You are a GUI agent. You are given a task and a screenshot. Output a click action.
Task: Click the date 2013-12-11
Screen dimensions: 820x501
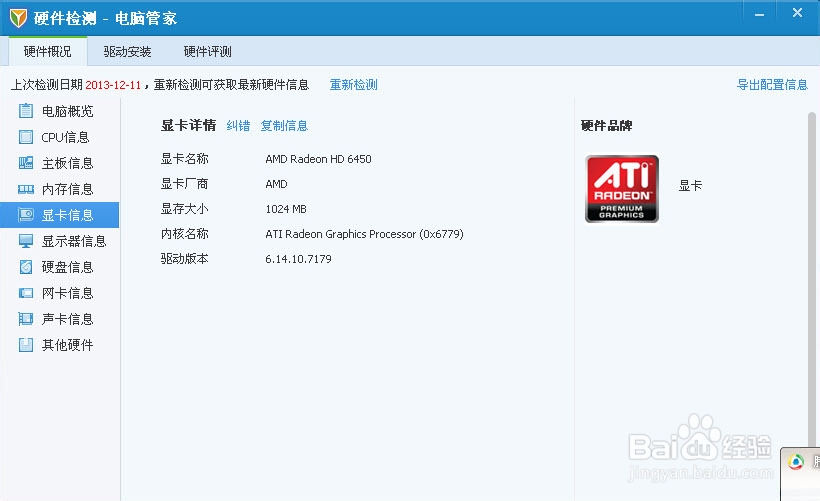tap(113, 85)
